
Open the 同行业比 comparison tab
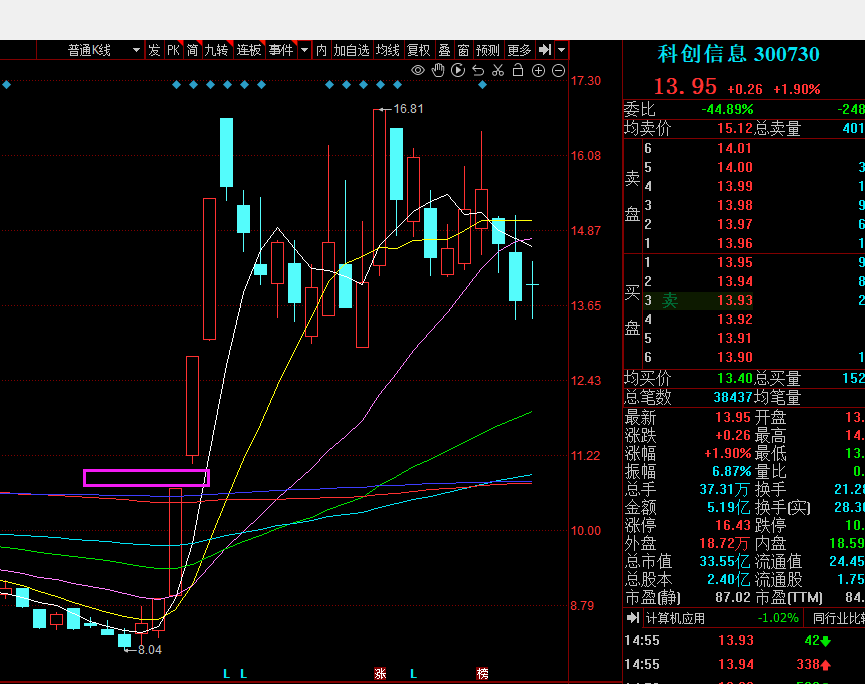[x=839, y=618]
